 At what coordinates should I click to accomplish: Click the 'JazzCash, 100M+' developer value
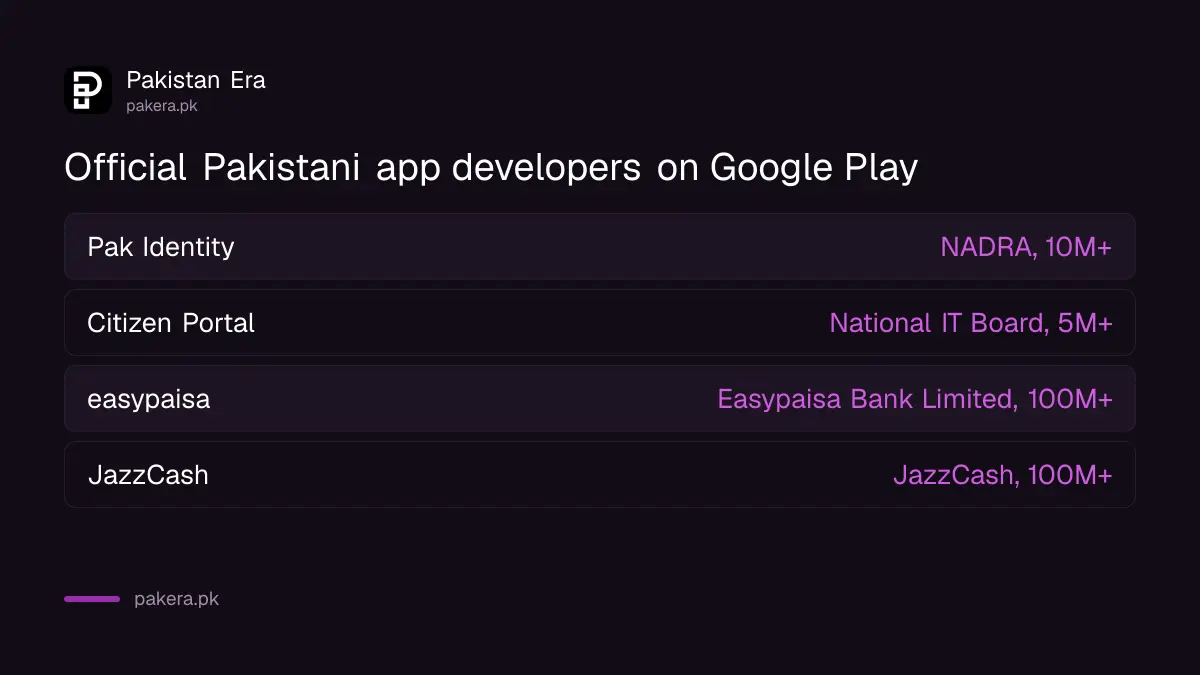tap(1003, 475)
